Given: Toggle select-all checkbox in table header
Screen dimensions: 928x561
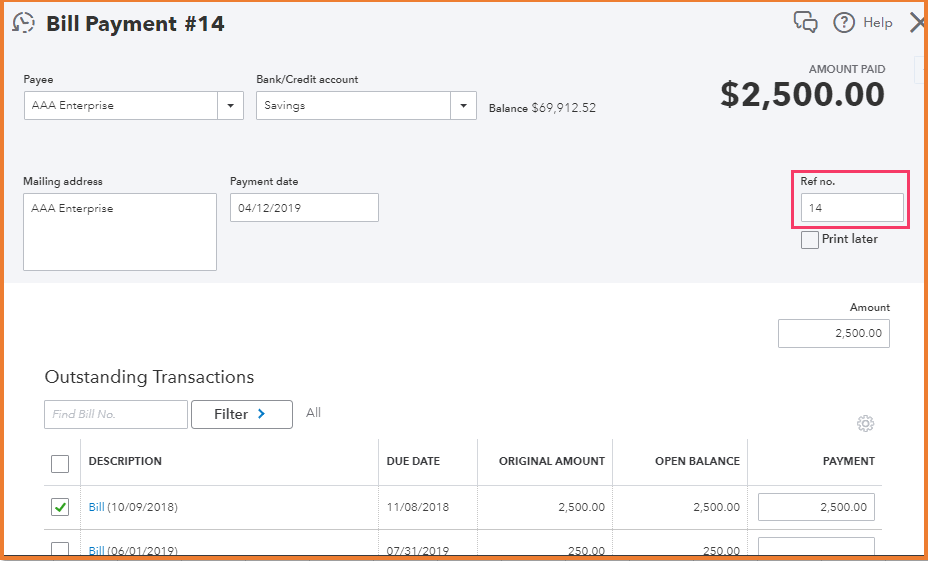Looking at the screenshot, I should (60, 463).
